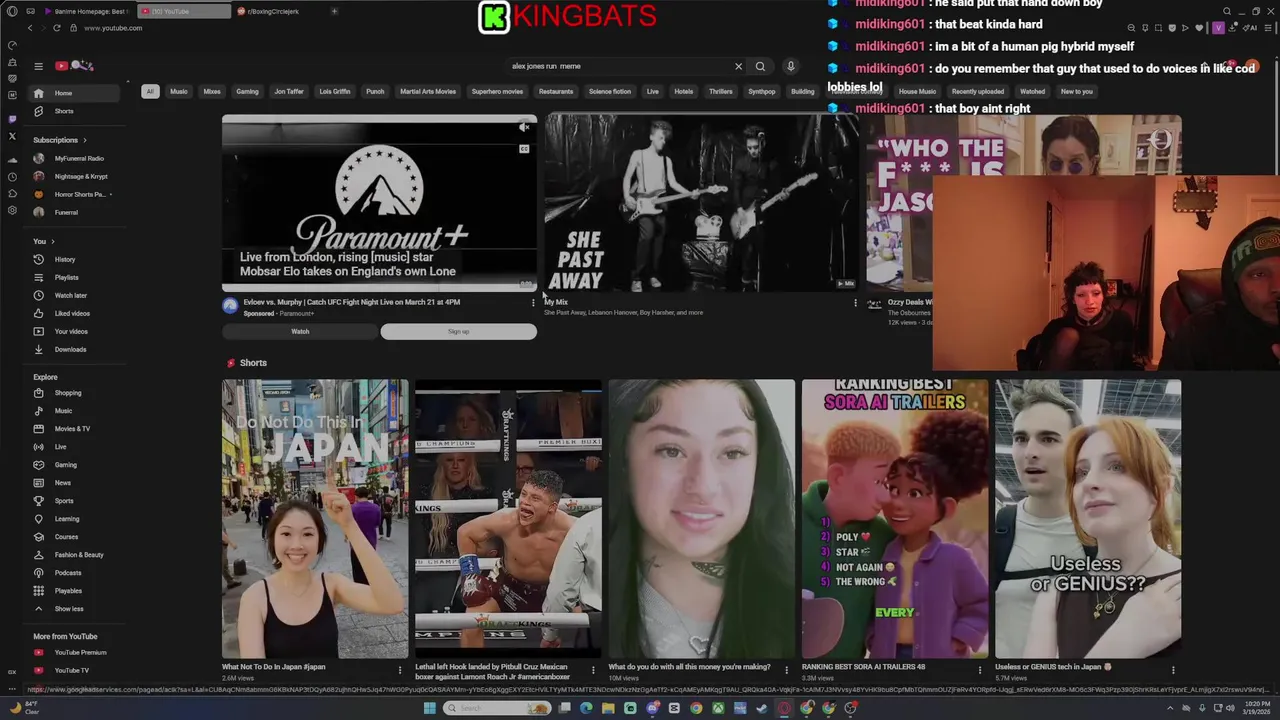Viewport: 1280px width, 720px height.
Task: Open Liked videos in the sidebar
Action: pyautogui.click(x=74, y=313)
